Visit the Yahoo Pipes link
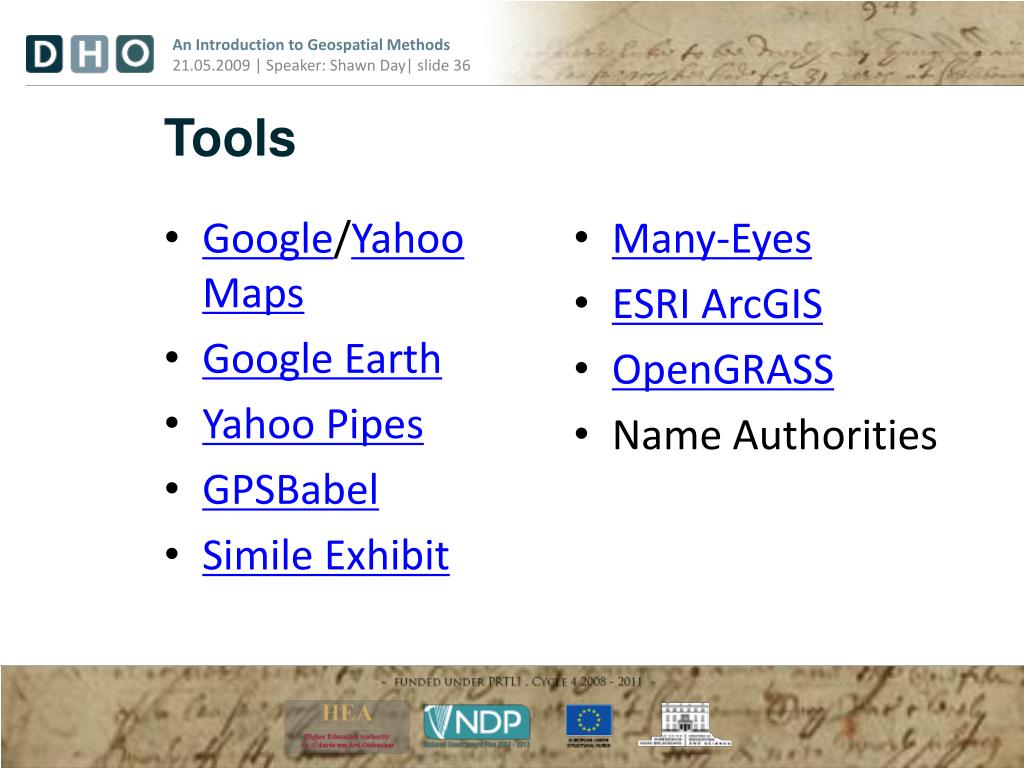The width and height of the screenshot is (1024, 768). 313,425
